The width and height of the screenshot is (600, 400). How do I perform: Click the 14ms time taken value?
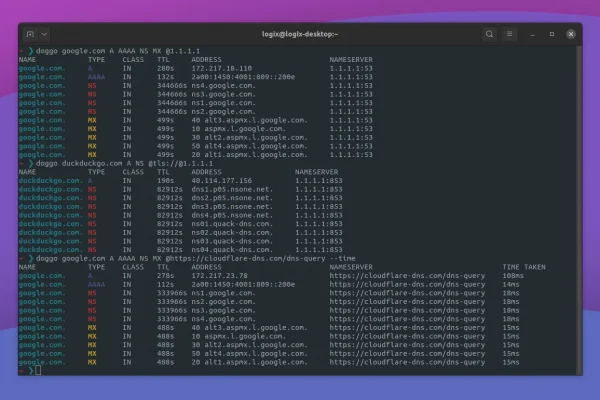[511, 284]
